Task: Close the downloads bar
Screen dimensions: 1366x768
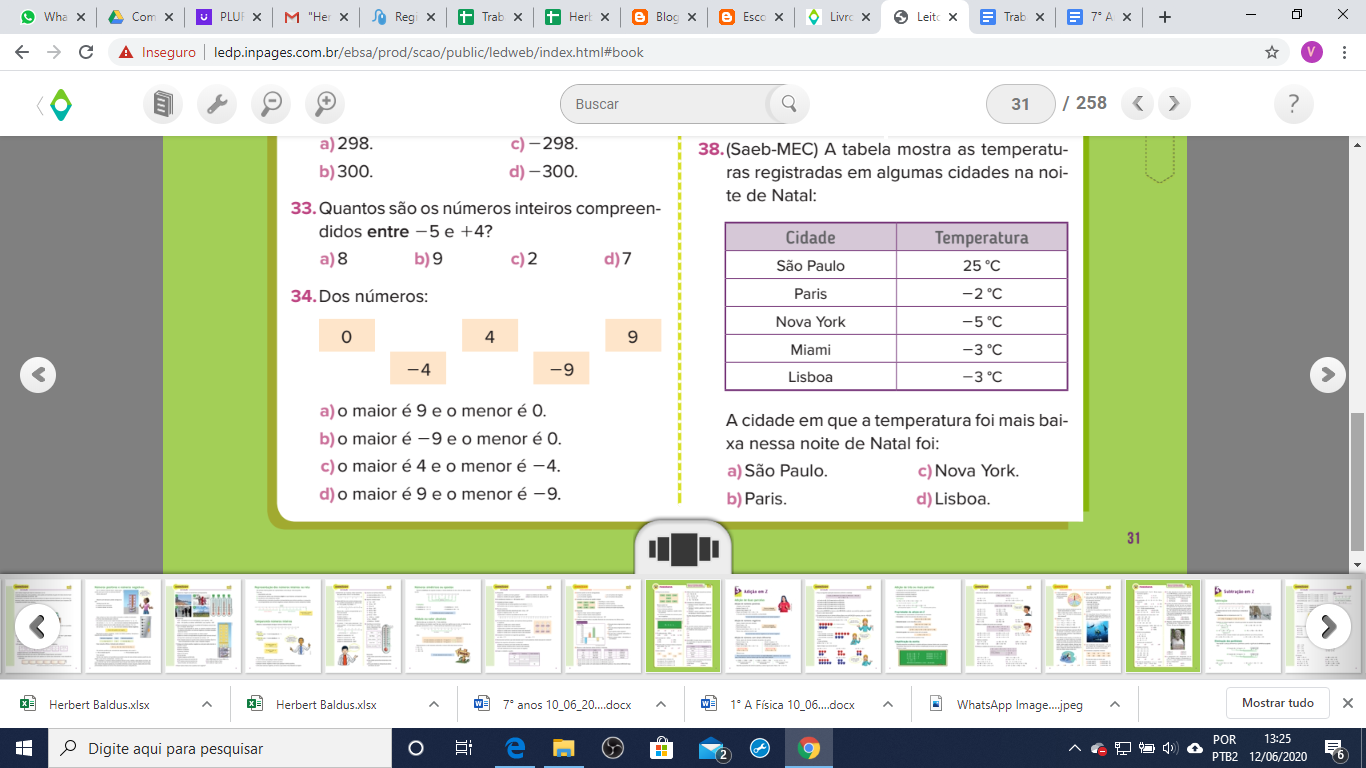Action: click(1348, 703)
